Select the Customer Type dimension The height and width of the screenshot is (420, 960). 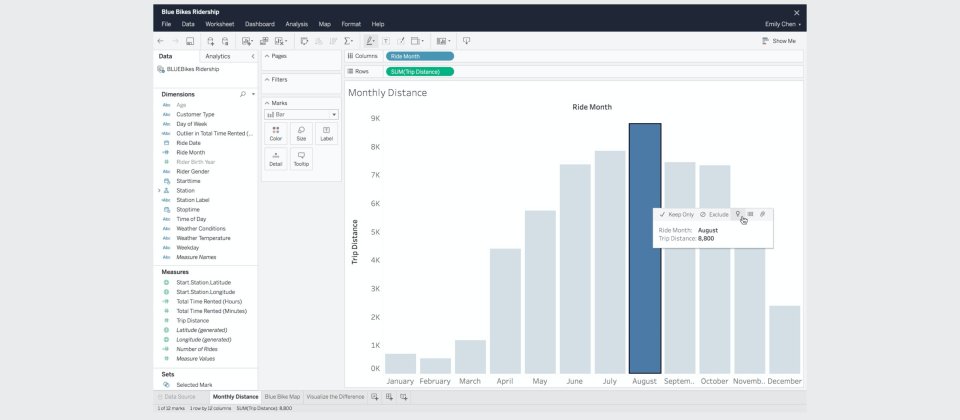tap(195, 114)
